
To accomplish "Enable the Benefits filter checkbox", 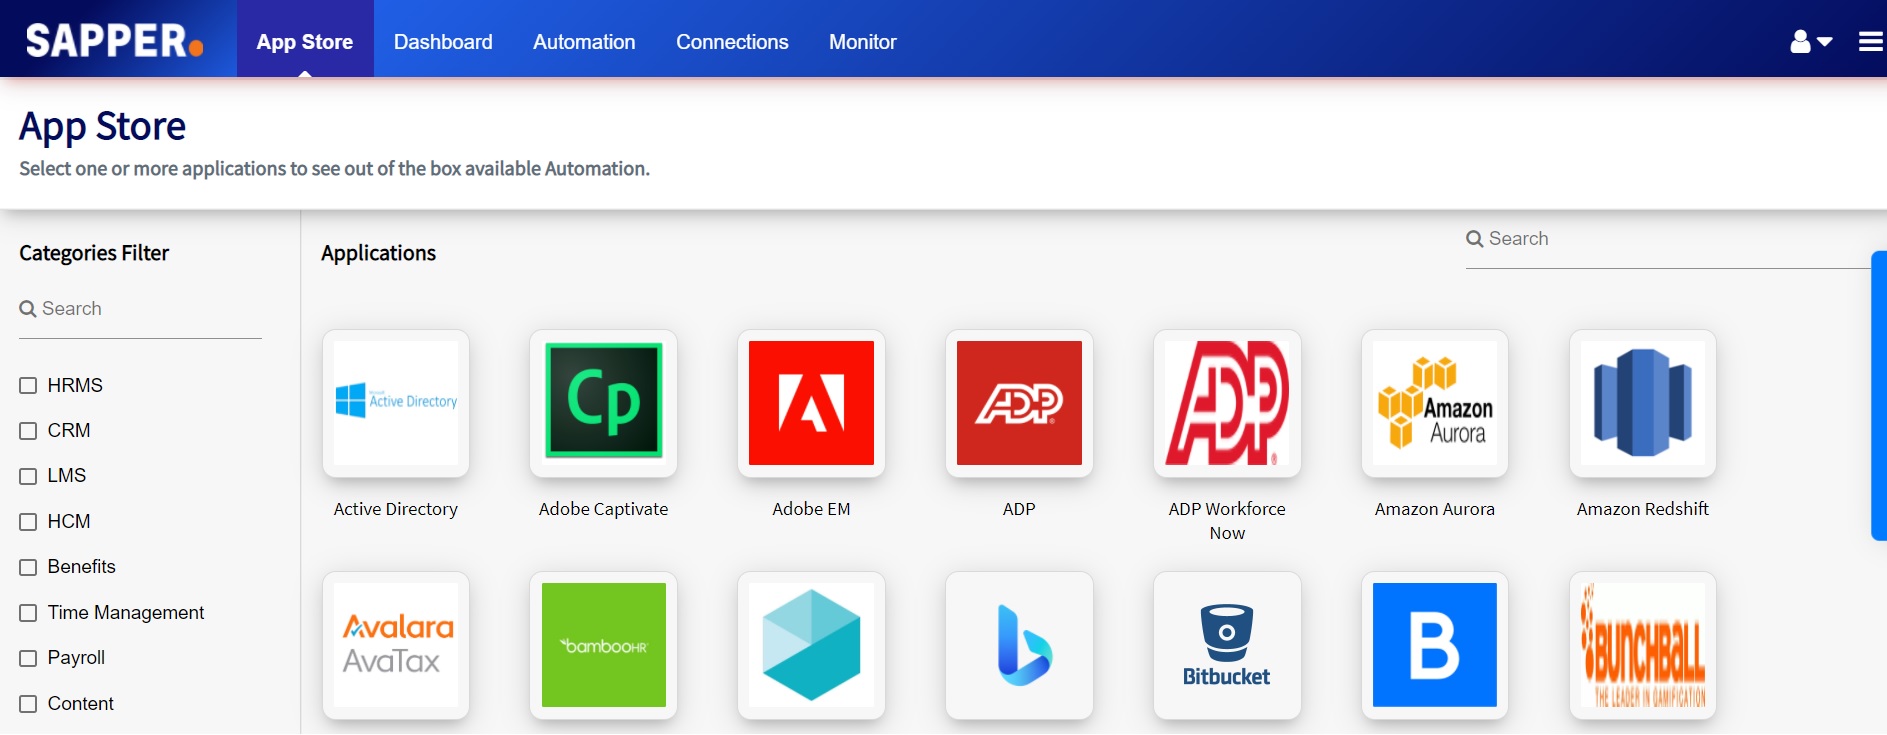I will pyautogui.click(x=28, y=567).
